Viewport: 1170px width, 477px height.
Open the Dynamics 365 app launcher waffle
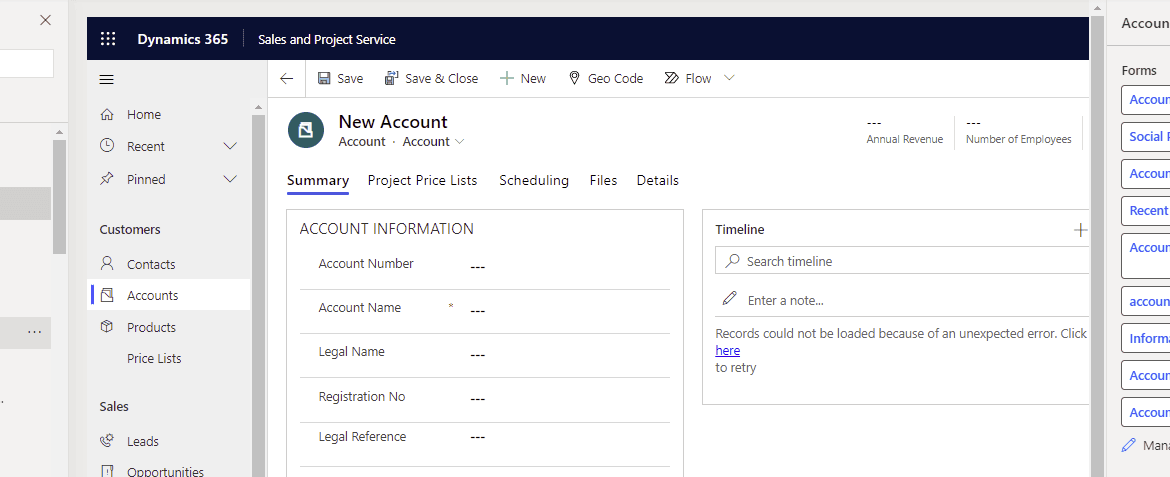pyautogui.click(x=108, y=39)
